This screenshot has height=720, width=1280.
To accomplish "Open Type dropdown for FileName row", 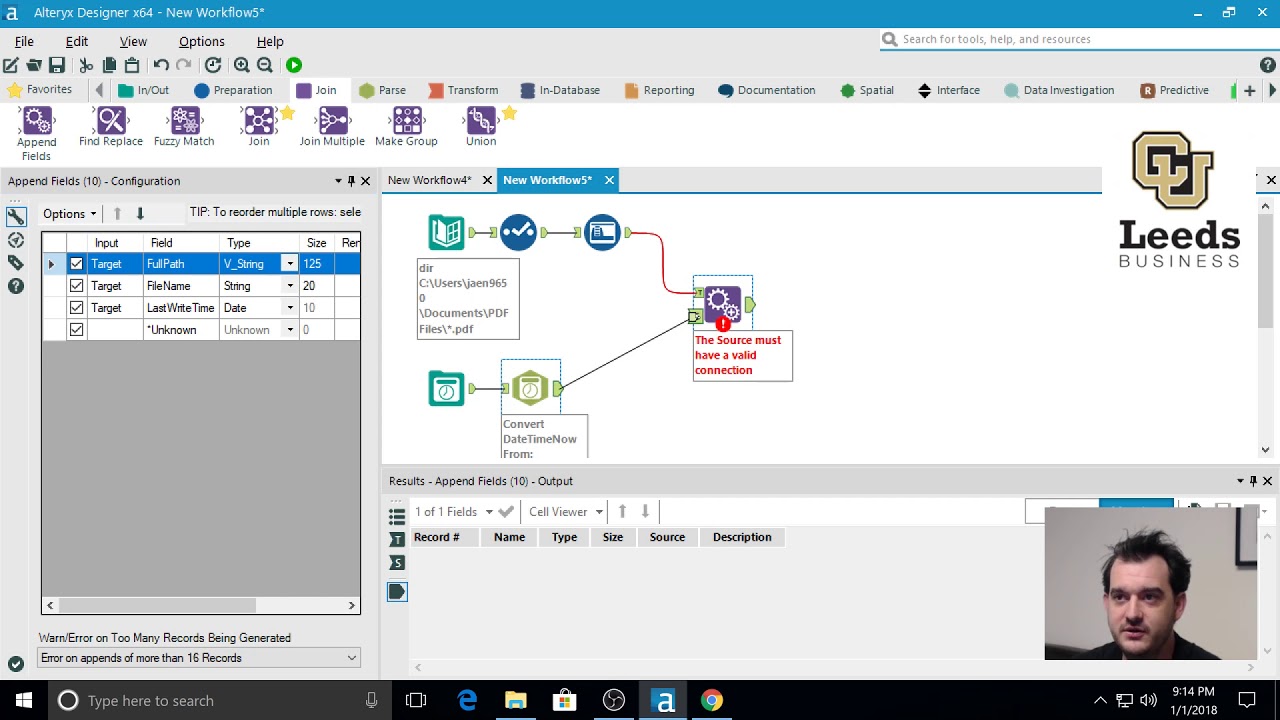I will (290, 286).
